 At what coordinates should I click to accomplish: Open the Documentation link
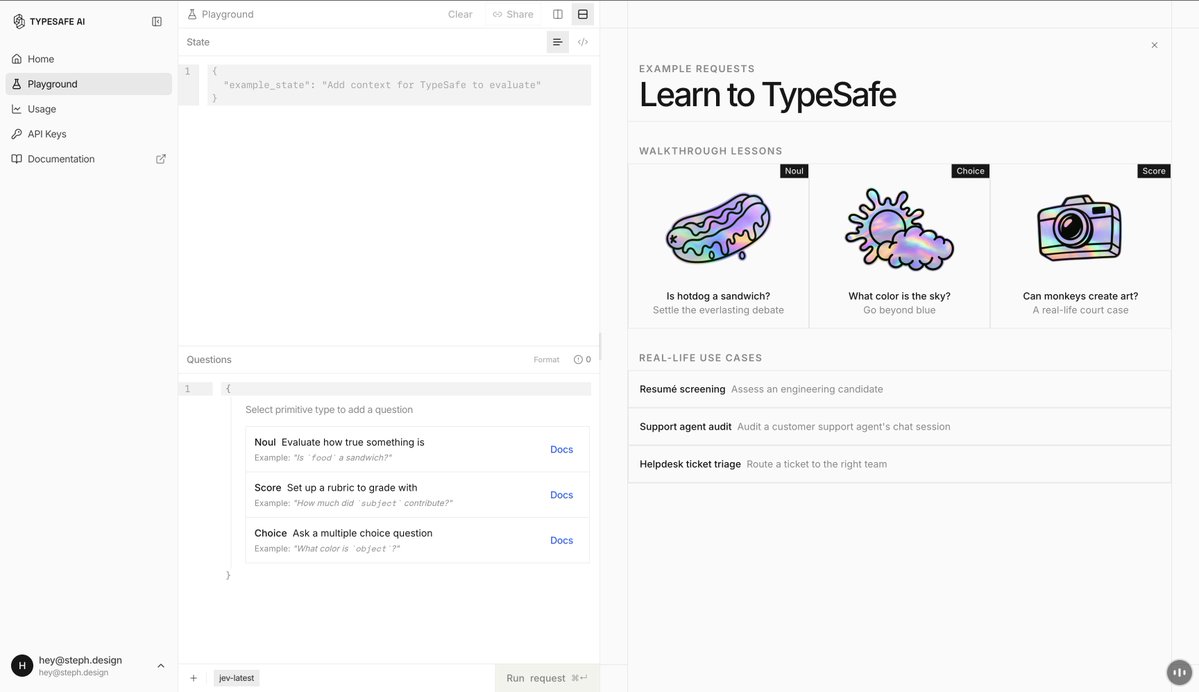click(x=89, y=159)
